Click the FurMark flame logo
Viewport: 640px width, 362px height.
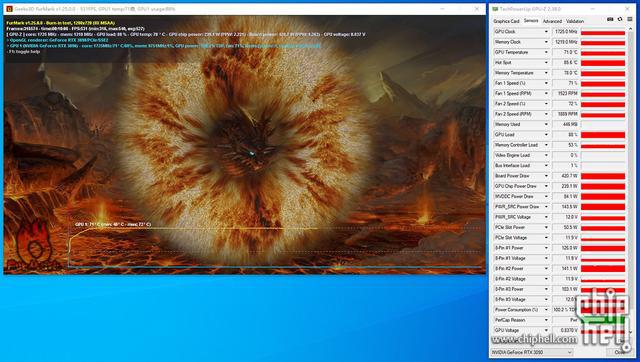click(34, 246)
